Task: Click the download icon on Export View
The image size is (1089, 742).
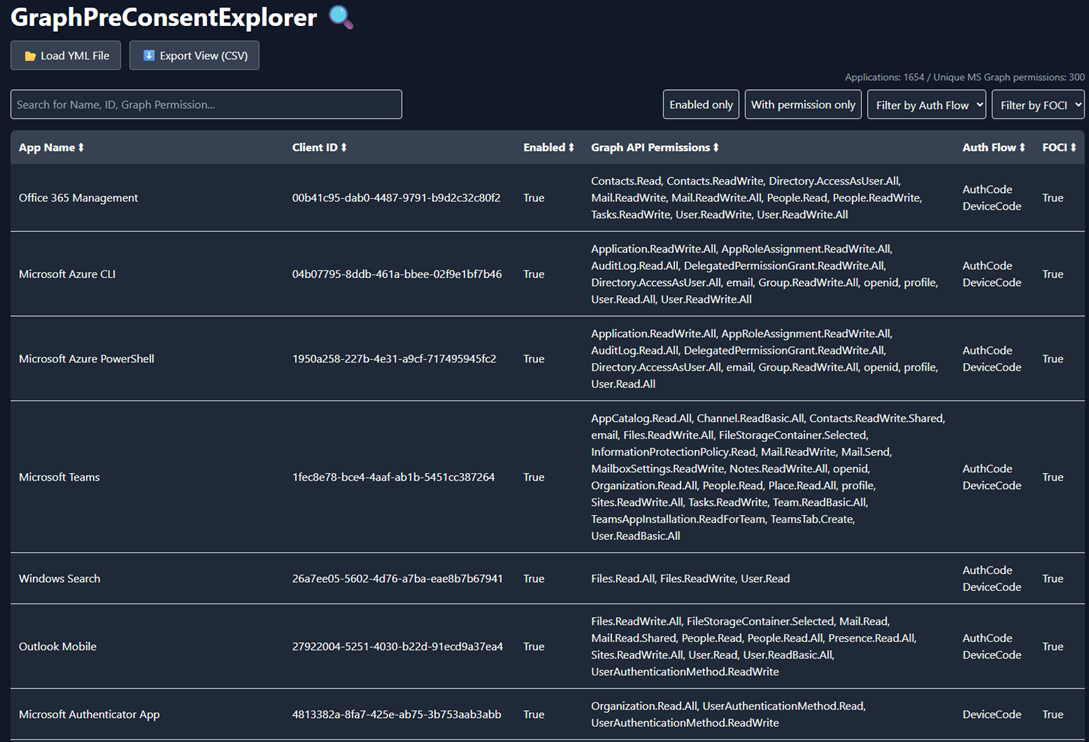Action: click(149, 56)
